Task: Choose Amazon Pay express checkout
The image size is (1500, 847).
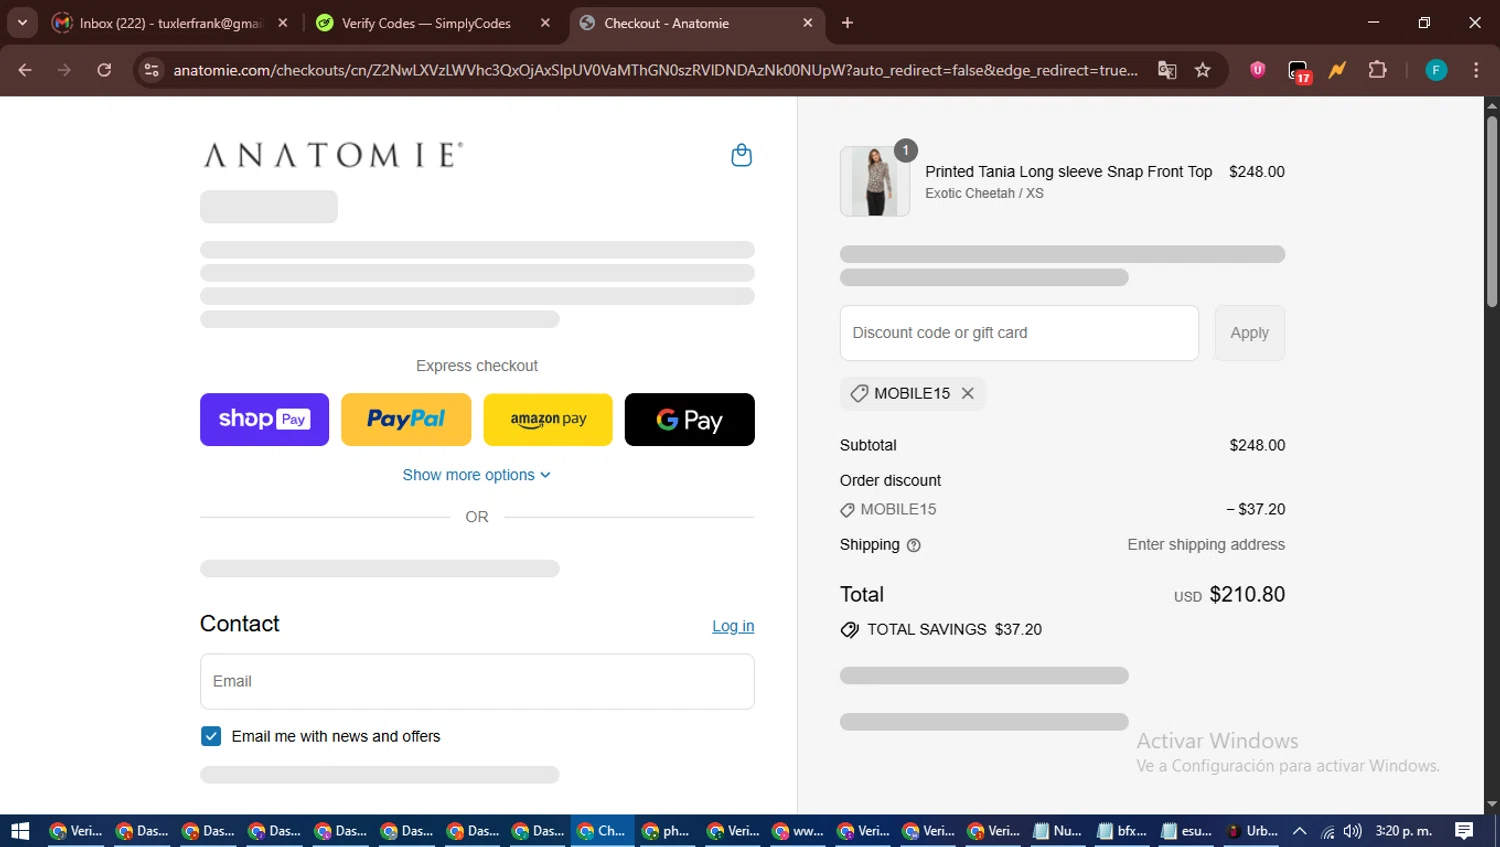Action: pyautogui.click(x=548, y=420)
